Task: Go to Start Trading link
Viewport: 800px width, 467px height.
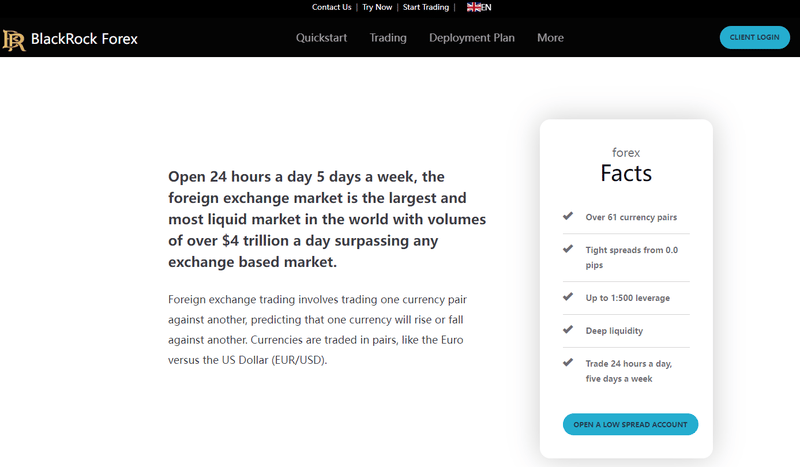Action: tap(426, 7)
